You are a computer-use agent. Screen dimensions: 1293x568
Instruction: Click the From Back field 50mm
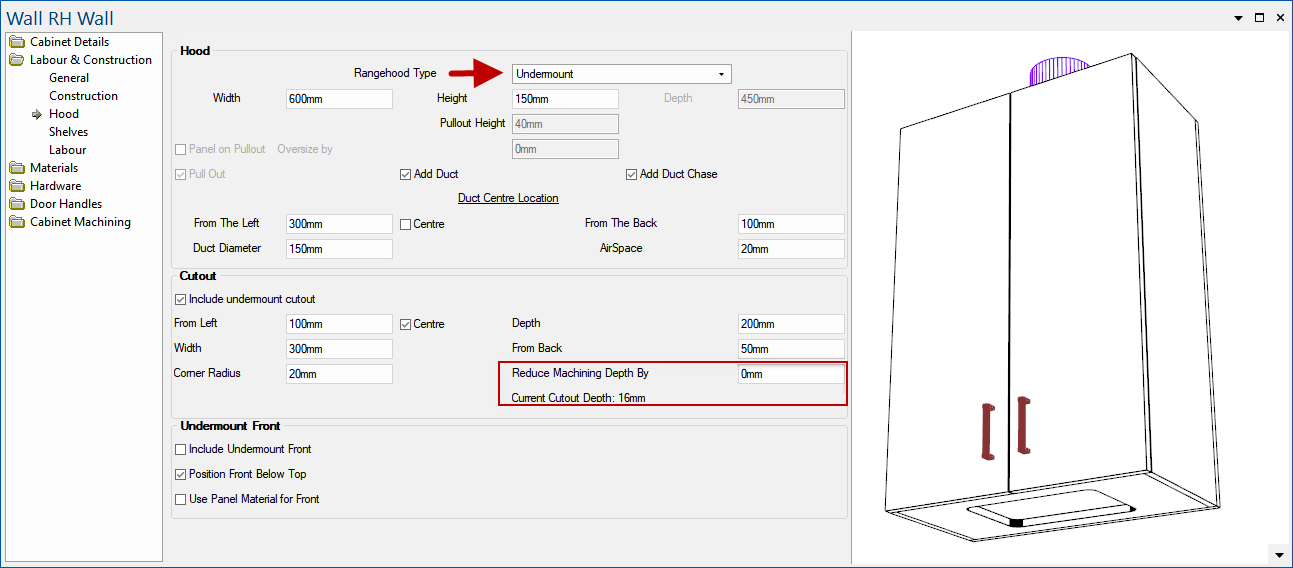point(791,349)
